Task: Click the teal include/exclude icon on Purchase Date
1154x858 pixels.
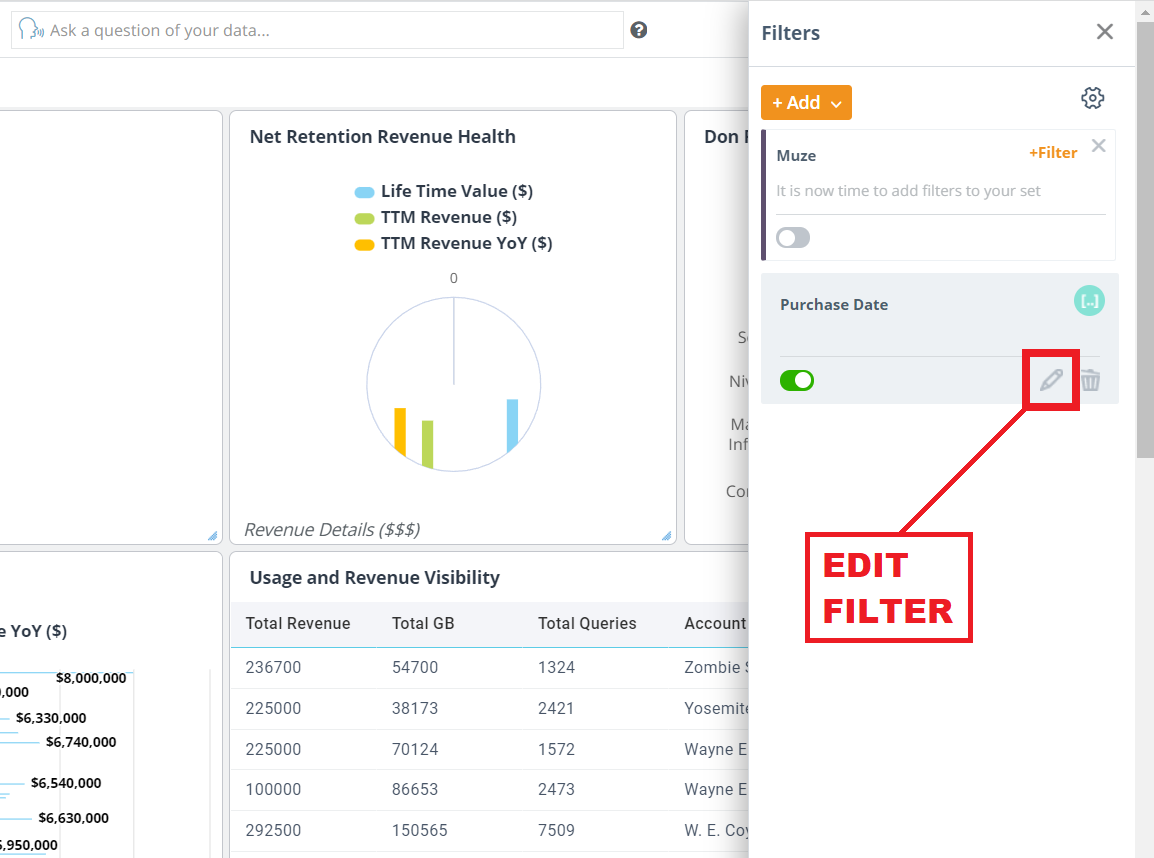Action: pyautogui.click(x=1089, y=300)
